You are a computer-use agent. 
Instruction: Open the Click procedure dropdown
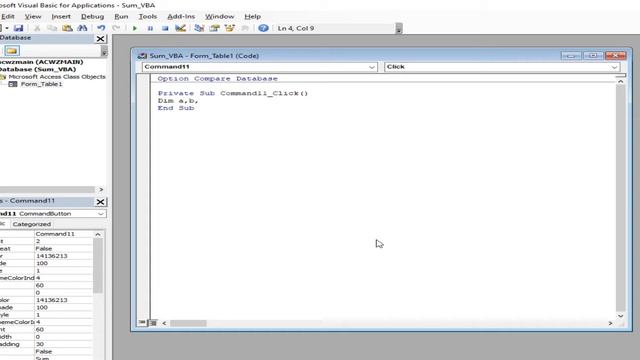614,67
